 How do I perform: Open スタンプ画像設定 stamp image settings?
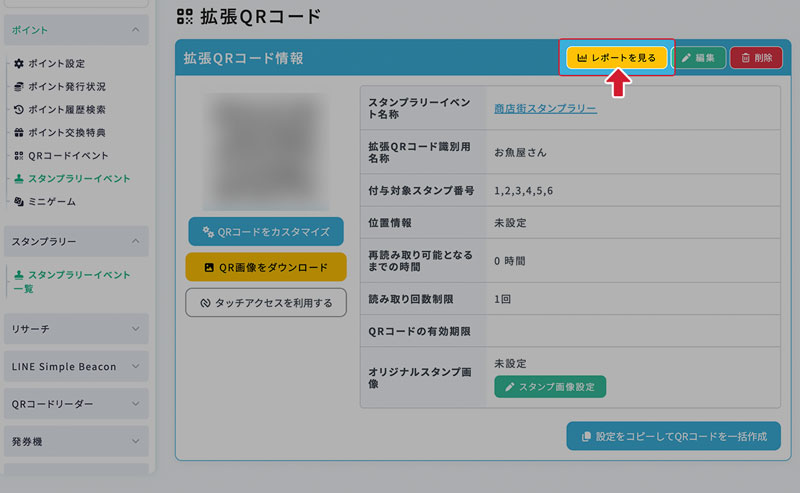(x=550, y=386)
